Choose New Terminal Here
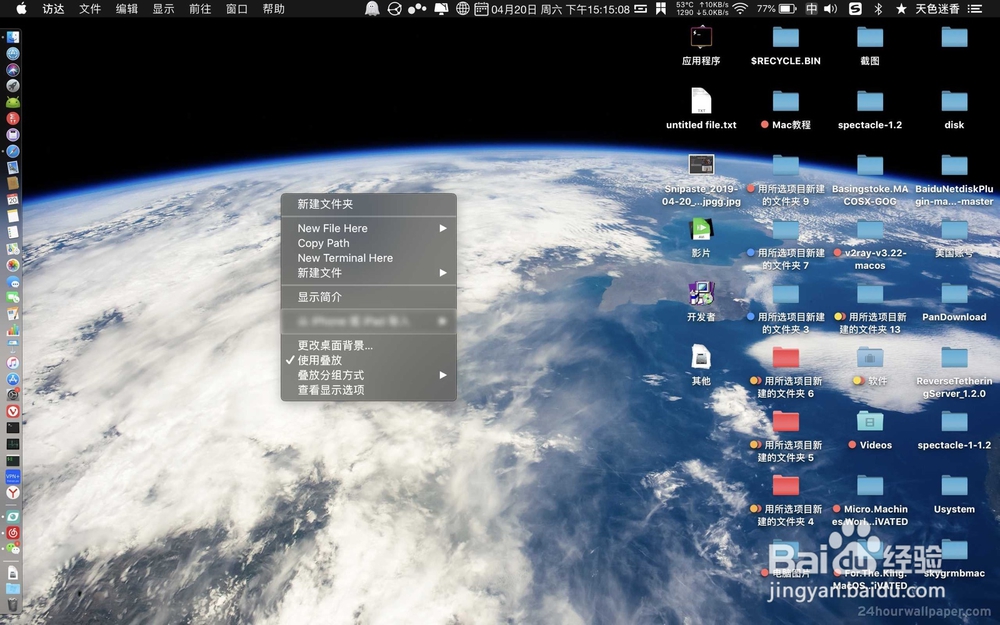The height and width of the screenshot is (625, 1000). [369, 258]
